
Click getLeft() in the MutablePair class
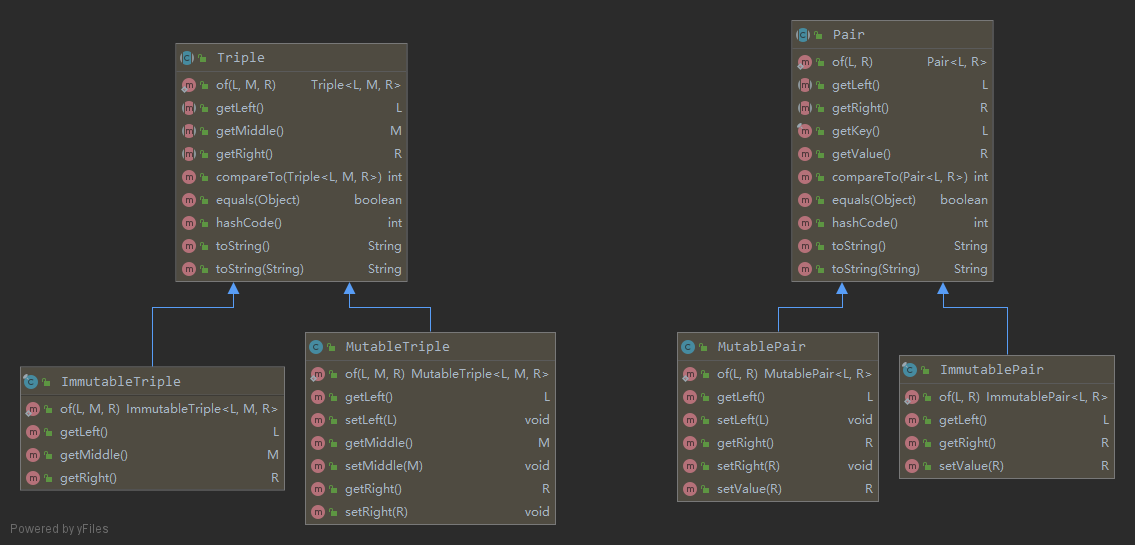click(741, 397)
